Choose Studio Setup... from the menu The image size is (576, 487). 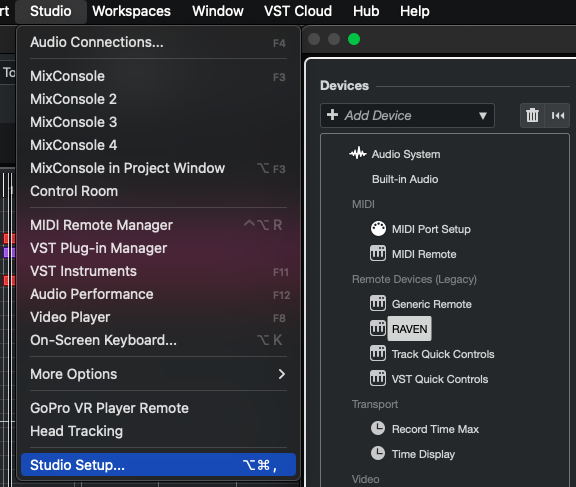tap(158, 465)
